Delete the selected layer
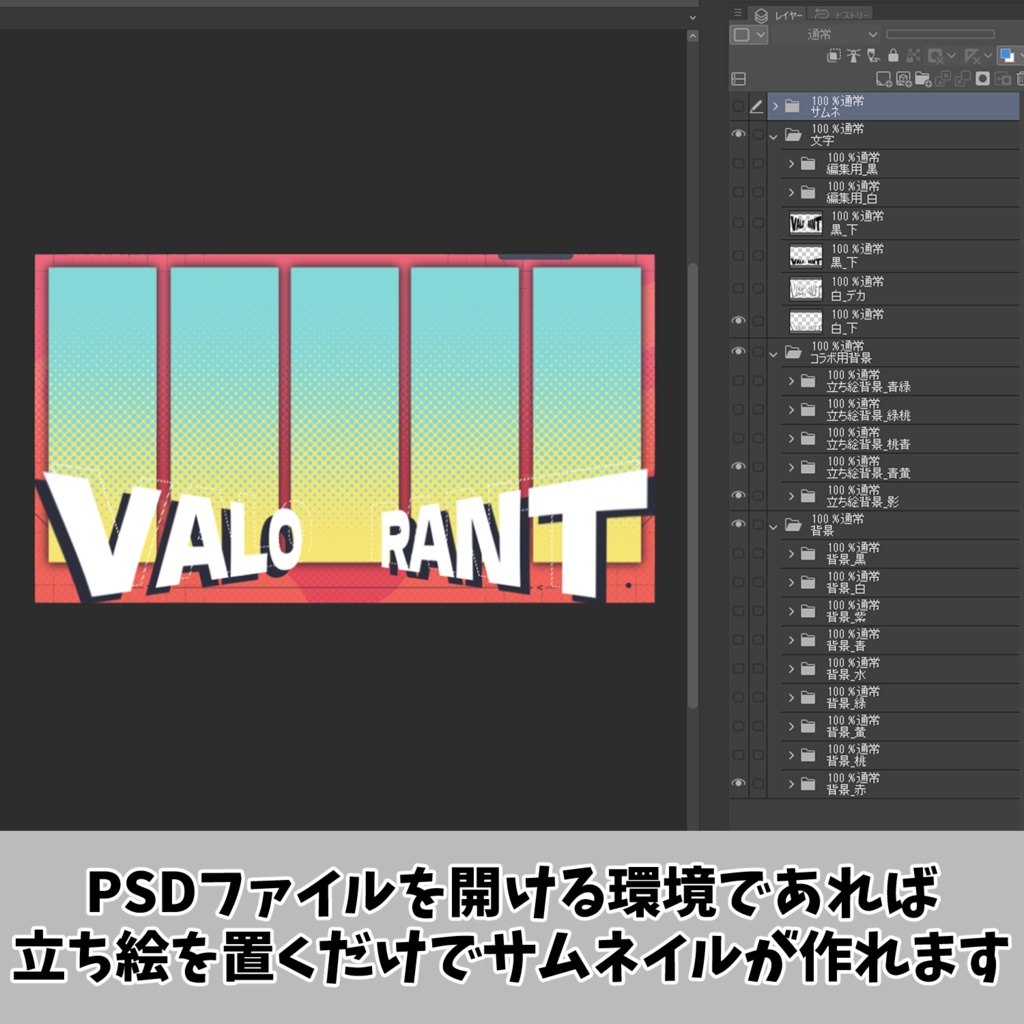 1019,78
